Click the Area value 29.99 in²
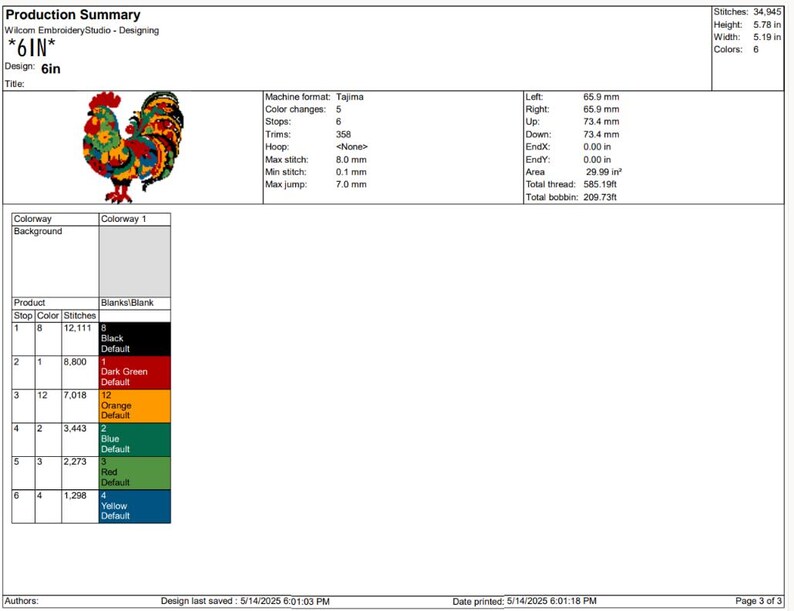The height and width of the screenshot is (611, 794). (x=604, y=172)
